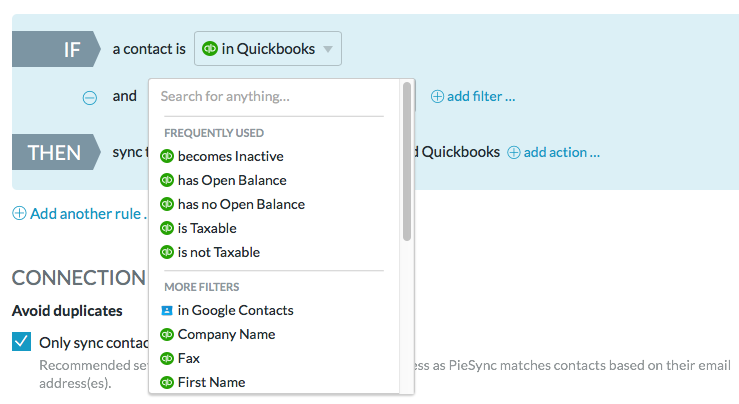Click Quickbooks icon next to becomes Inactive
This screenshot has height=404, width=739.
tap(167, 156)
